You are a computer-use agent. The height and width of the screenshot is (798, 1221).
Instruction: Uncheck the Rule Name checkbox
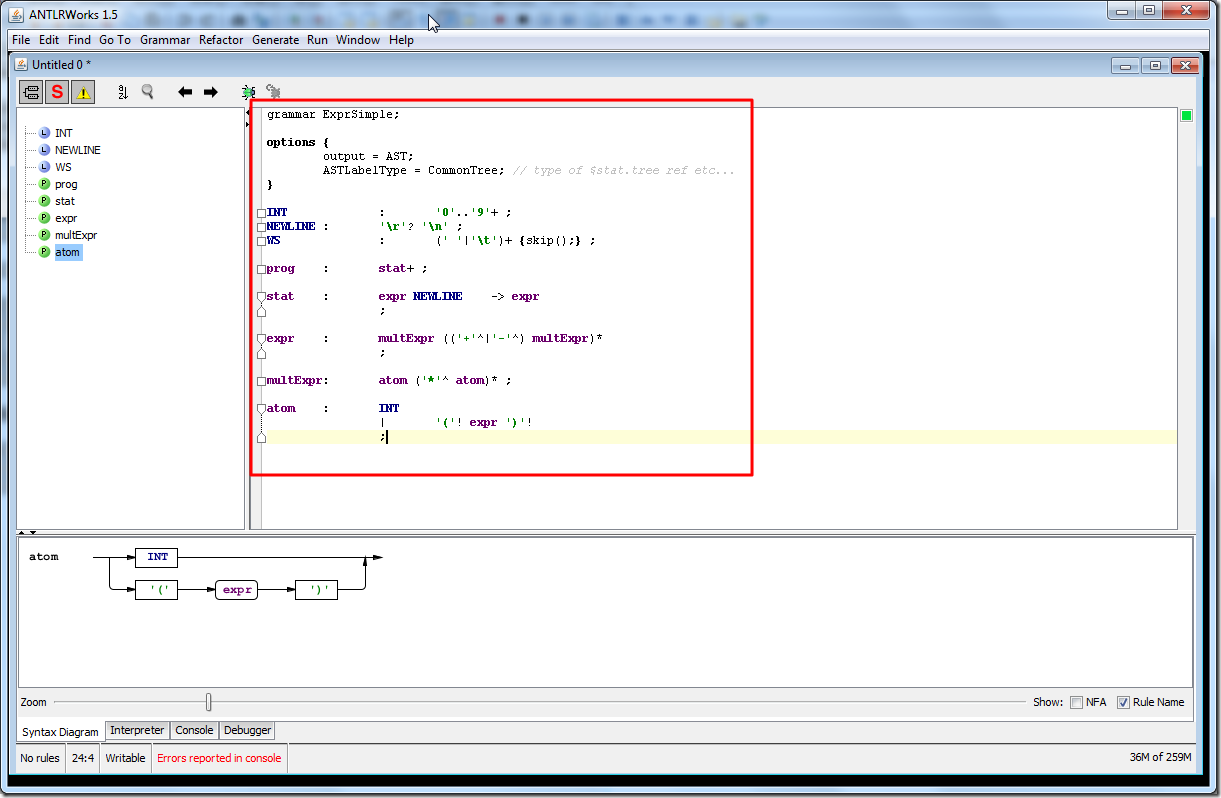tap(1123, 702)
